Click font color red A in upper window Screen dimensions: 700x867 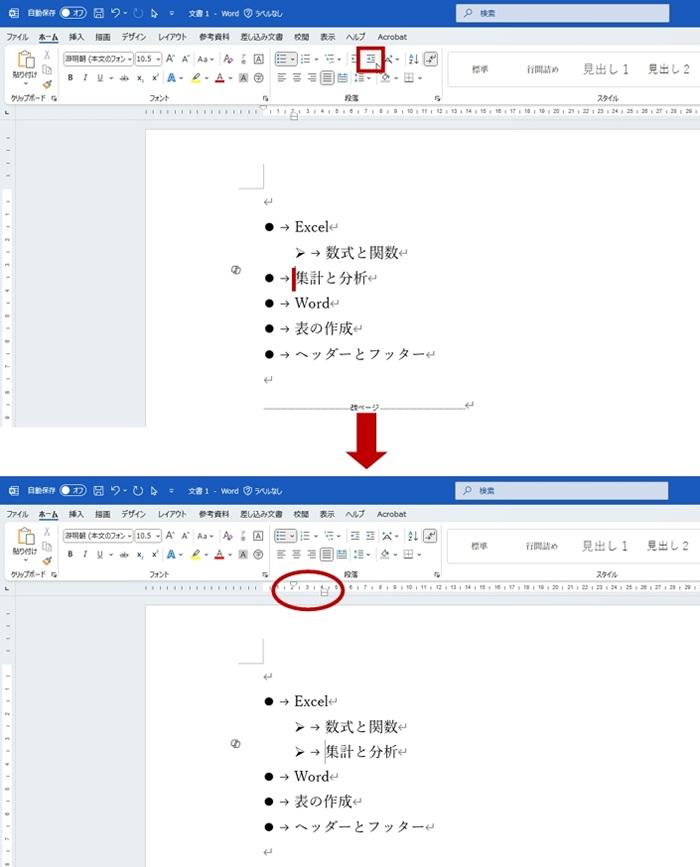(218, 78)
